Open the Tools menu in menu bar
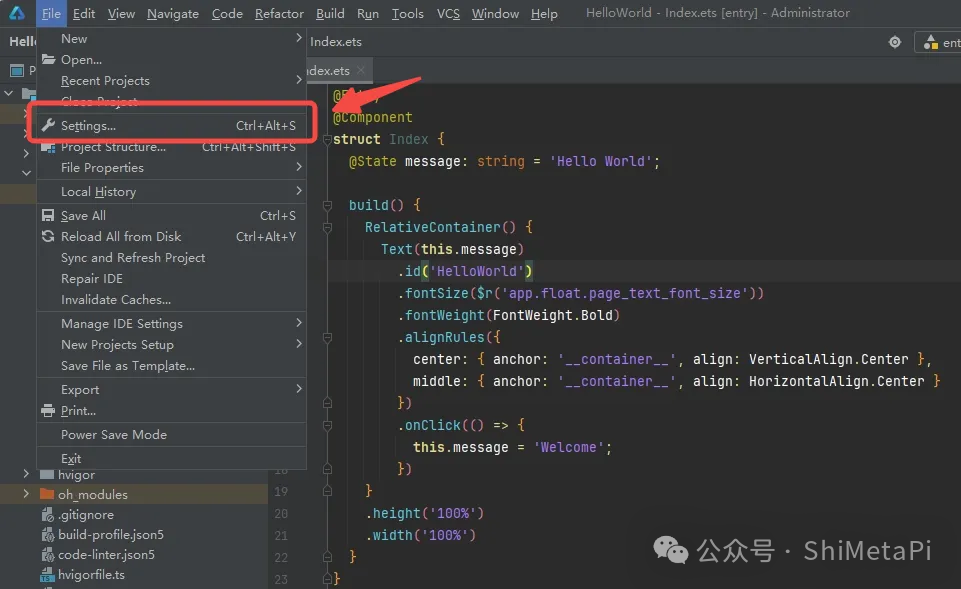The height and width of the screenshot is (589, 961). point(407,14)
